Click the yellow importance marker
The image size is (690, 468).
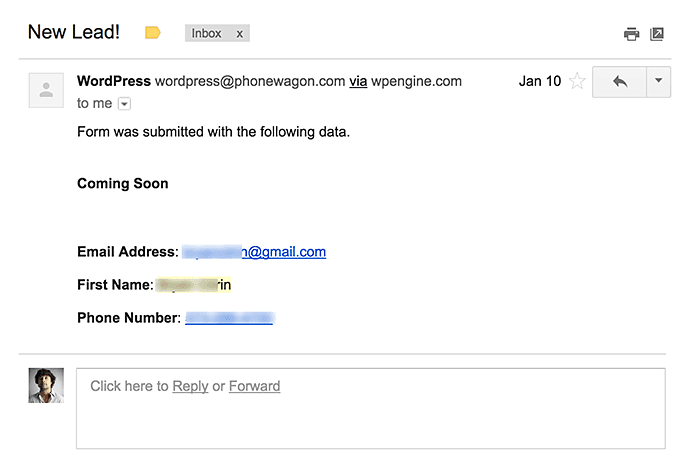point(153,33)
